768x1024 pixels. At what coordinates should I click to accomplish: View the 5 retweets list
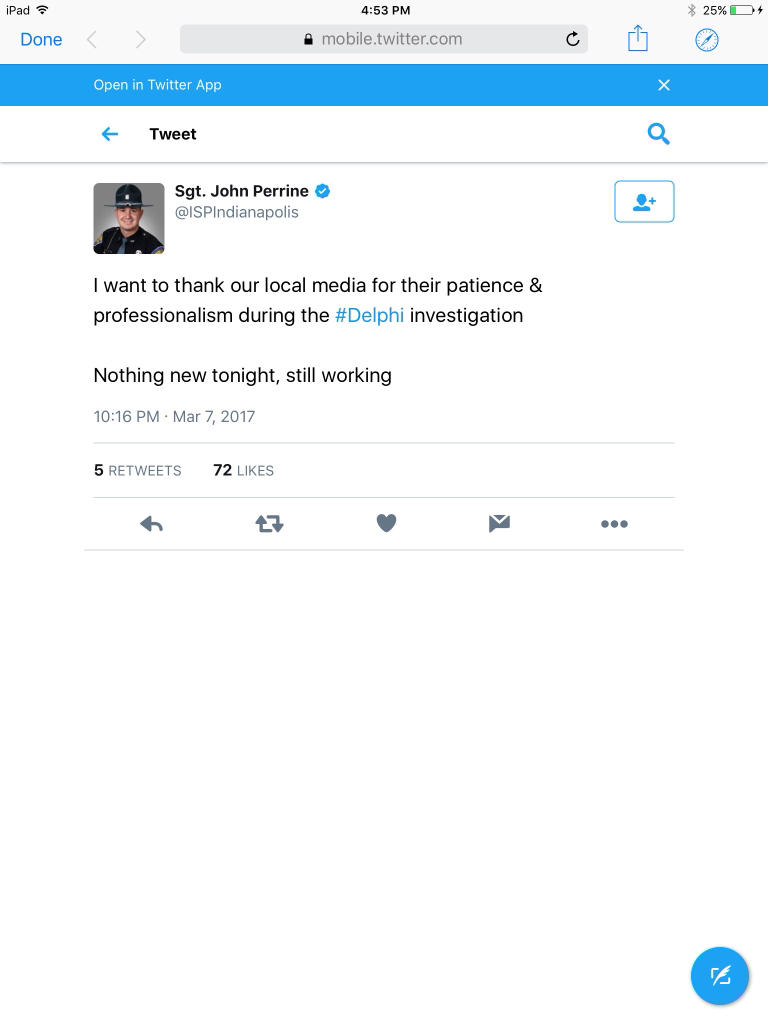pos(138,470)
